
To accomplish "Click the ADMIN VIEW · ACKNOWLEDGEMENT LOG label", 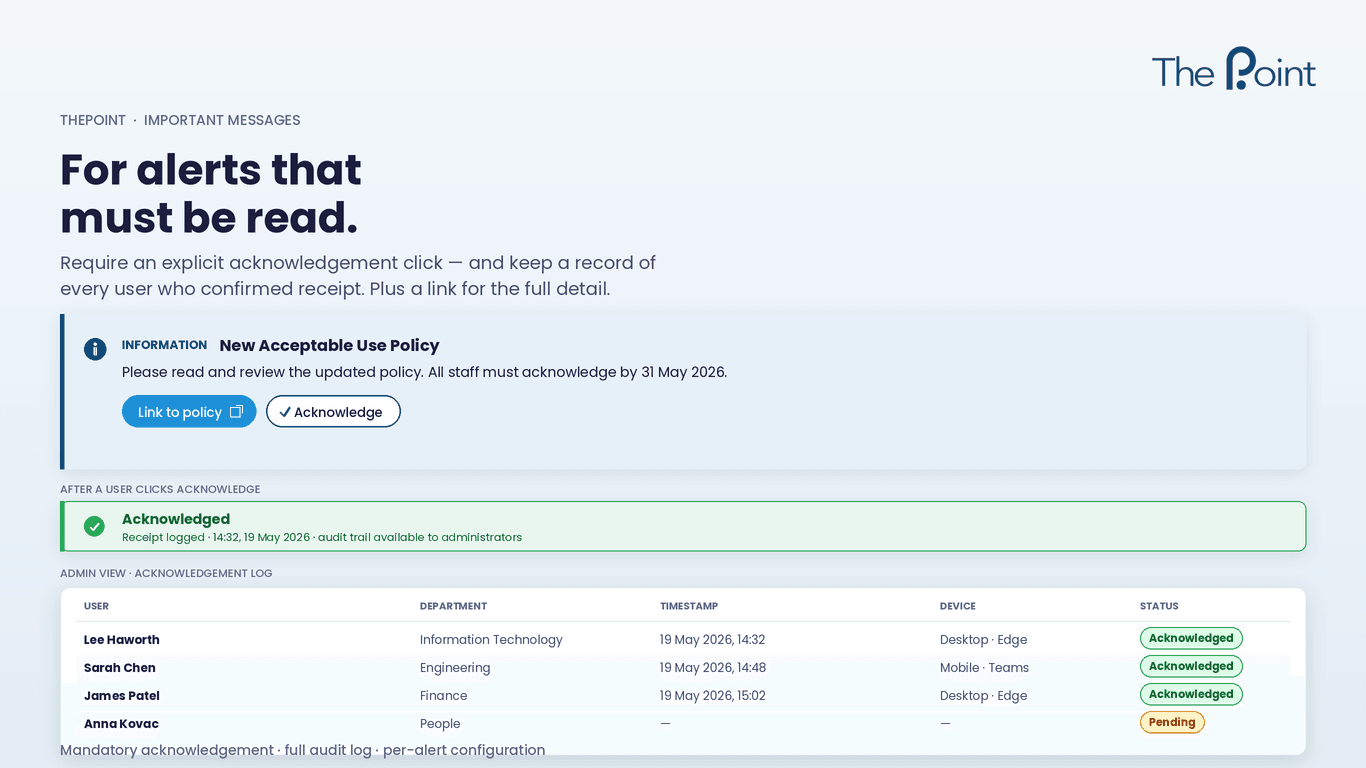I will 166,574.
